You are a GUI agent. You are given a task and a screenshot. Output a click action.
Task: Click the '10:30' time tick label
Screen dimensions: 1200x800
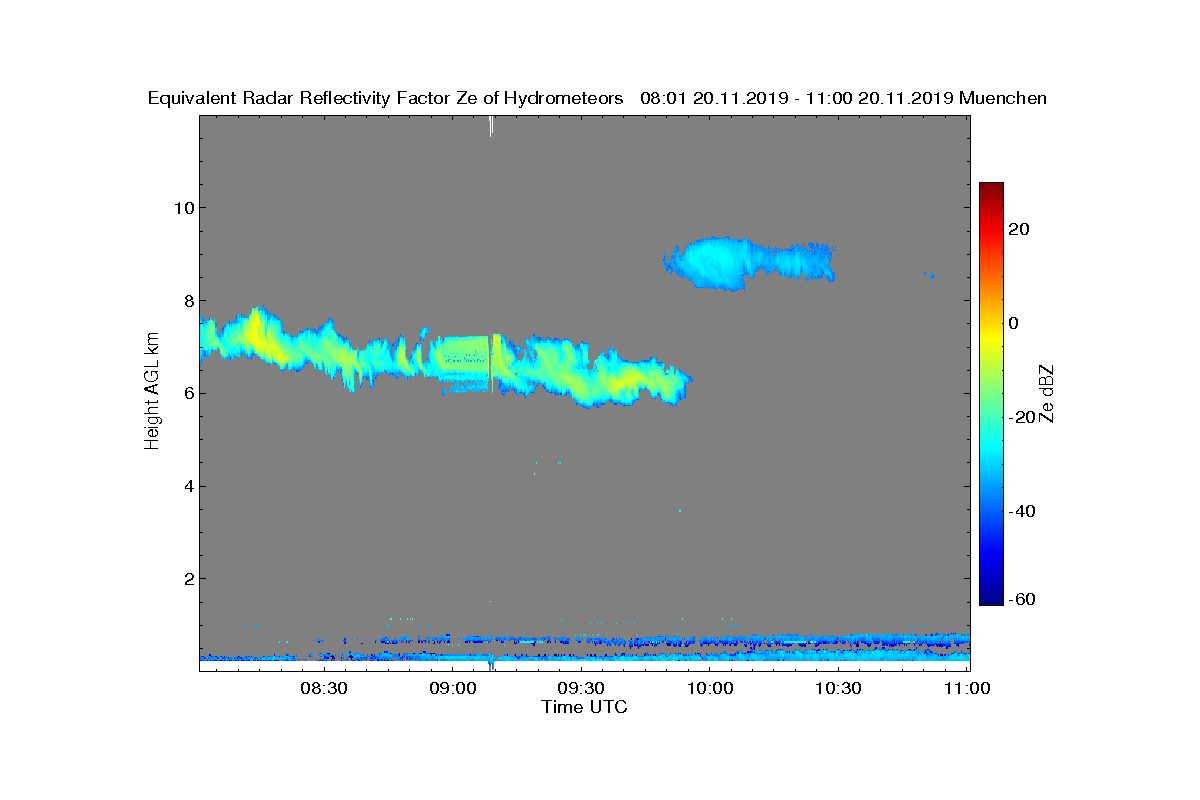(x=838, y=688)
